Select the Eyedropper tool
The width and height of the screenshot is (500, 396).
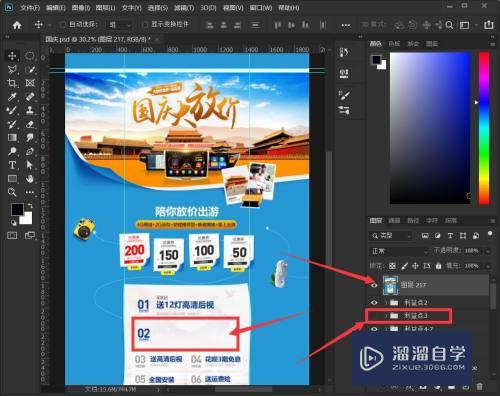[12, 97]
